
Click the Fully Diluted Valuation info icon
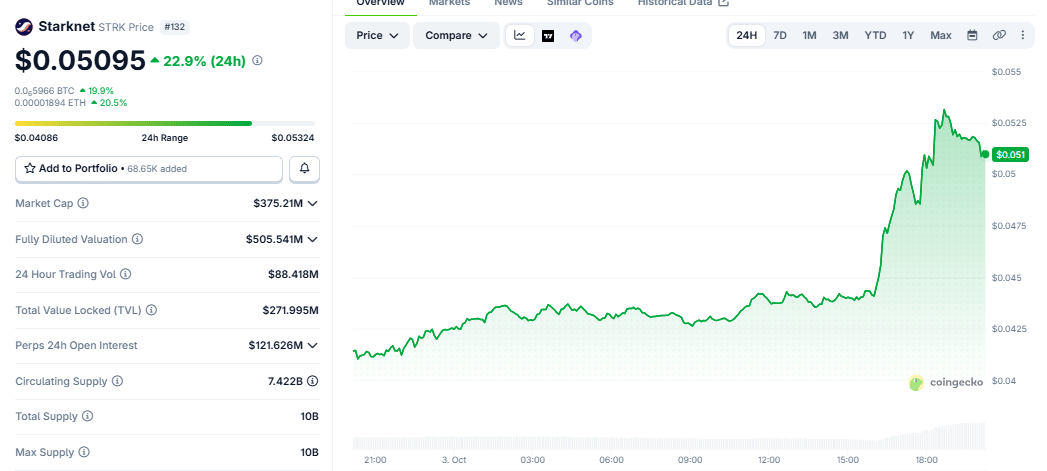pyautogui.click(x=137, y=239)
